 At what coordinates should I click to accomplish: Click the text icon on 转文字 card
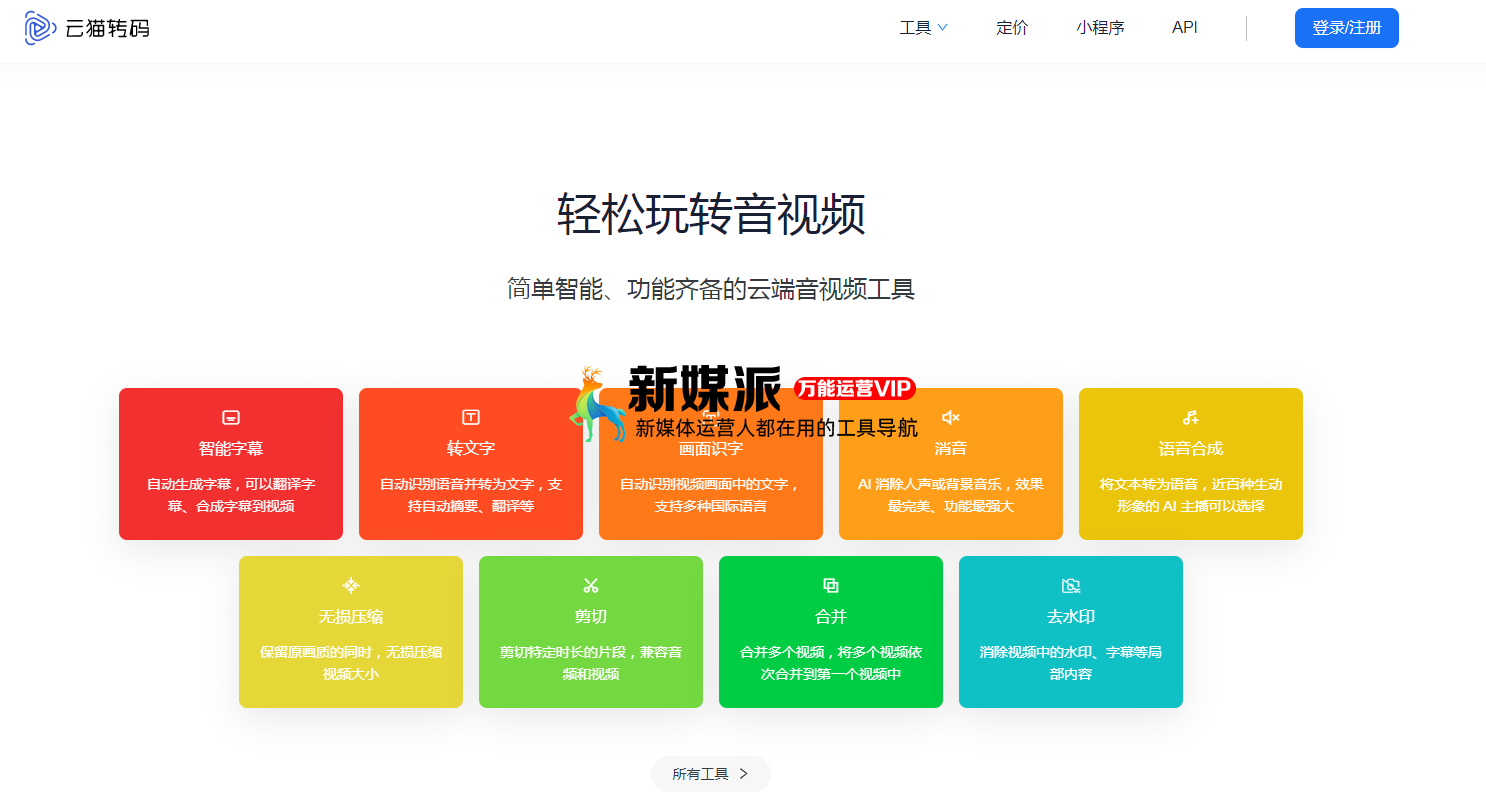pyautogui.click(x=471, y=417)
